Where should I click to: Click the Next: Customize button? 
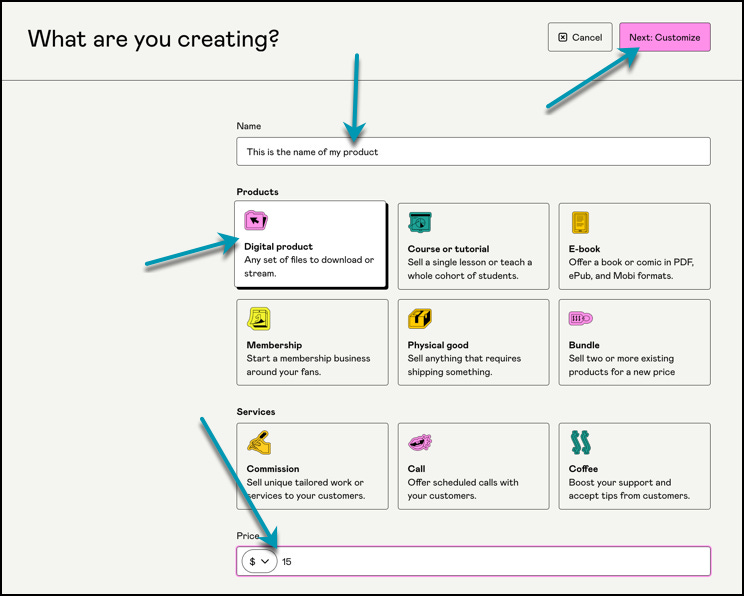664,37
